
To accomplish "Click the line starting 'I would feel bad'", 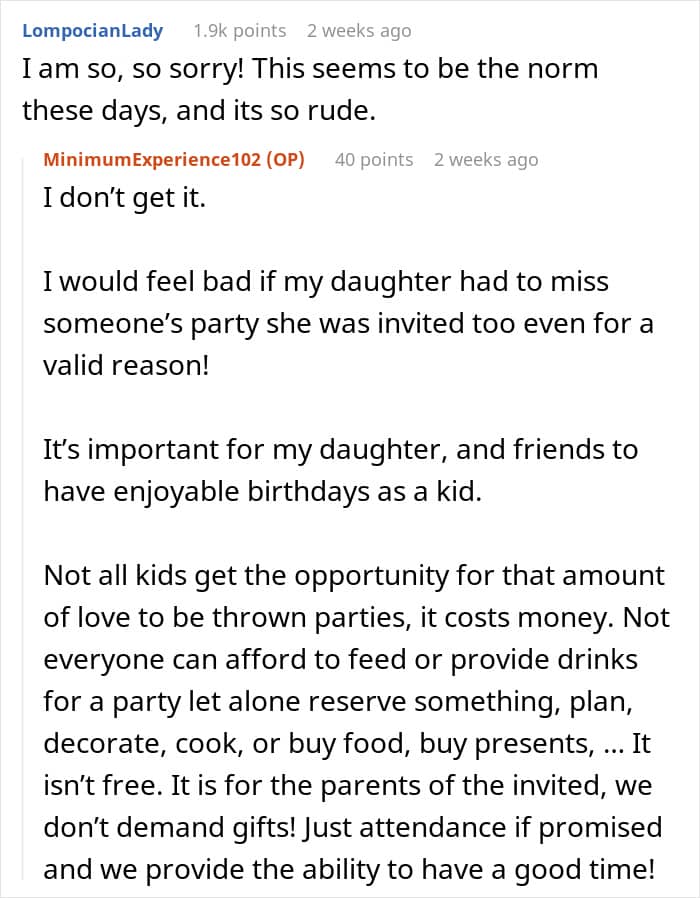I will coord(326,282).
